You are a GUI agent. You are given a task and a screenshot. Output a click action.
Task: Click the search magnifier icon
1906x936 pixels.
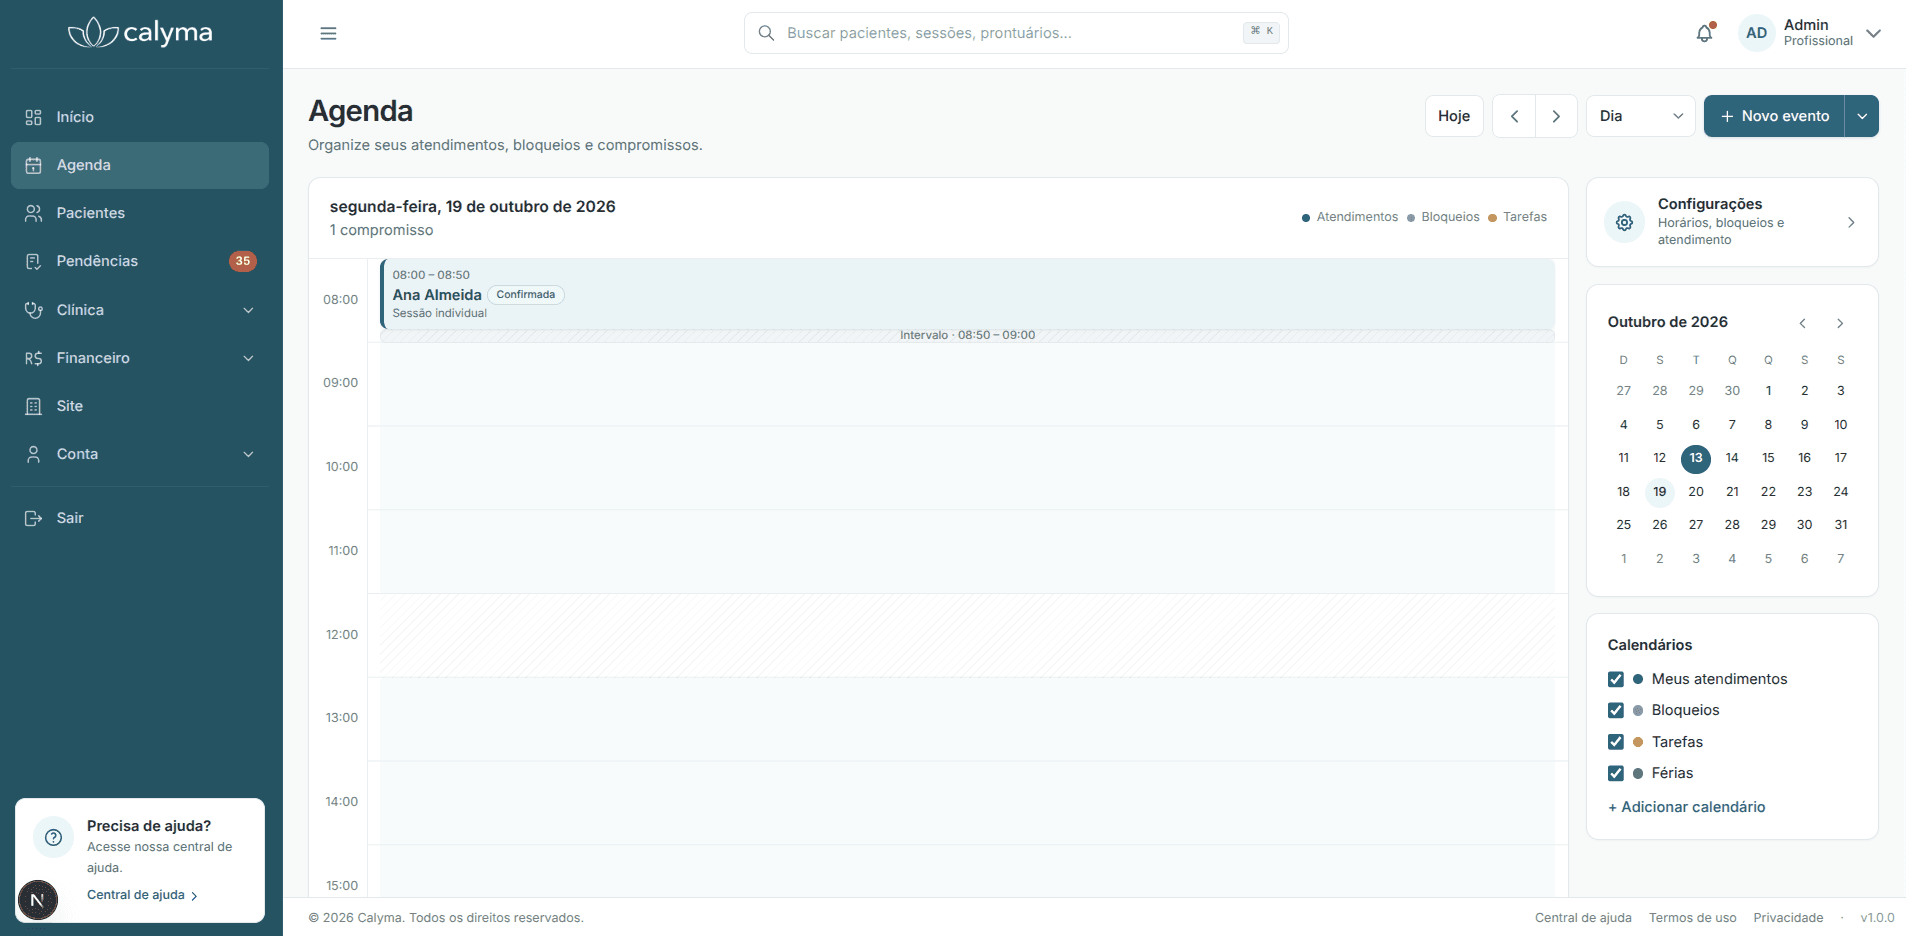tap(766, 33)
